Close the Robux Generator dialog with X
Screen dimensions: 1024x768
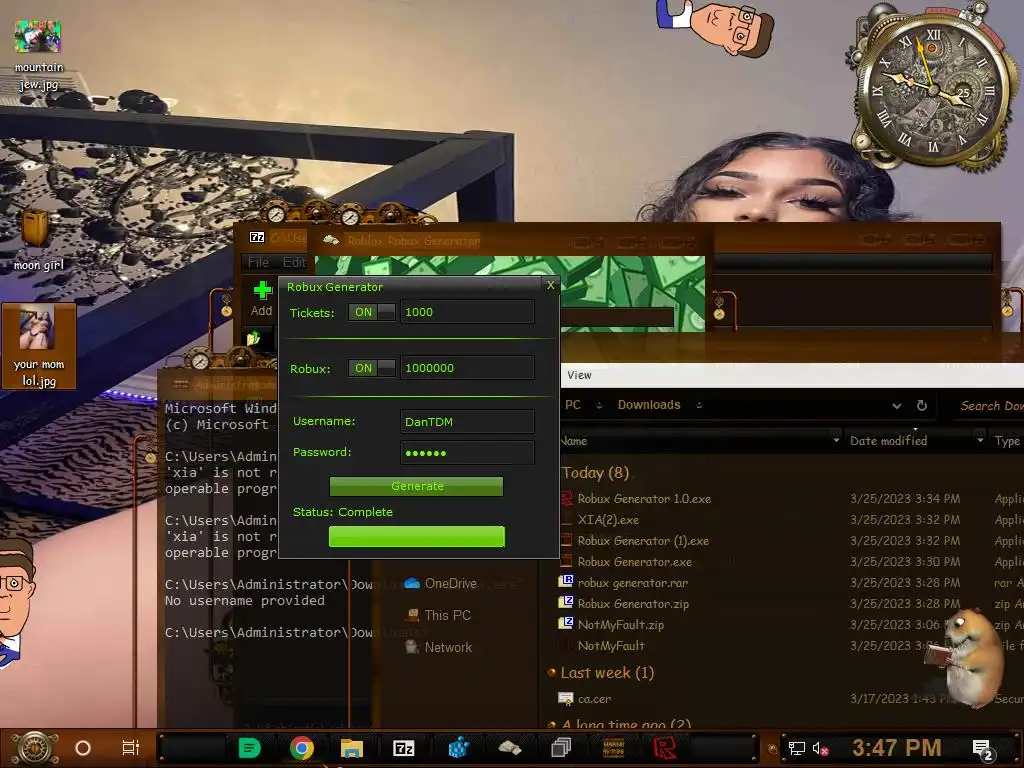[551, 285]
